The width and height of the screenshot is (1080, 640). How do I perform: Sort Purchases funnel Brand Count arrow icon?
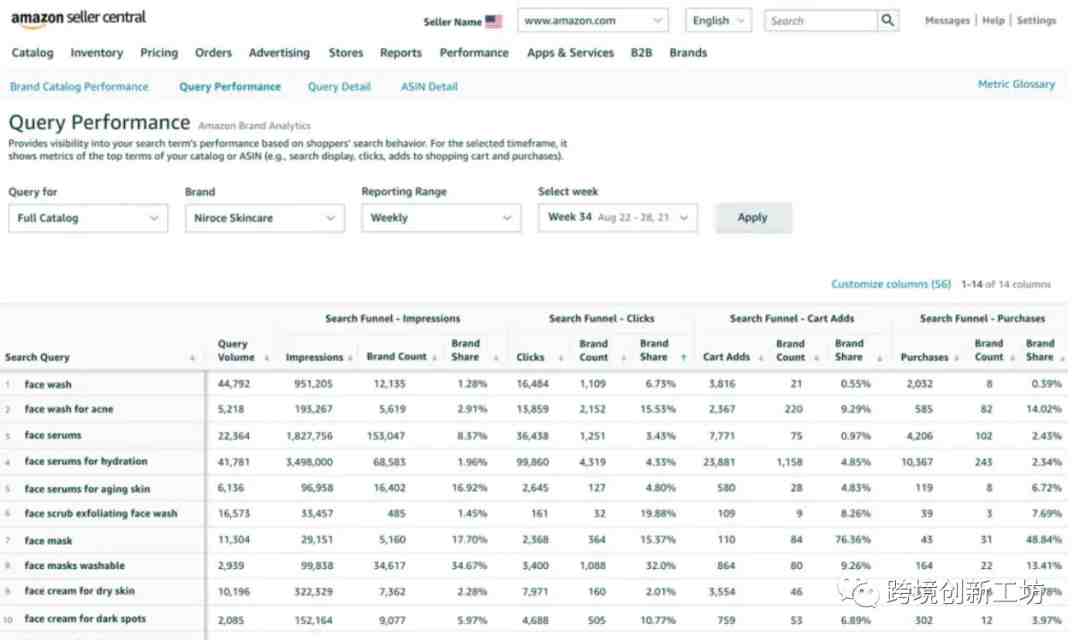click(x=1012, y=358)
